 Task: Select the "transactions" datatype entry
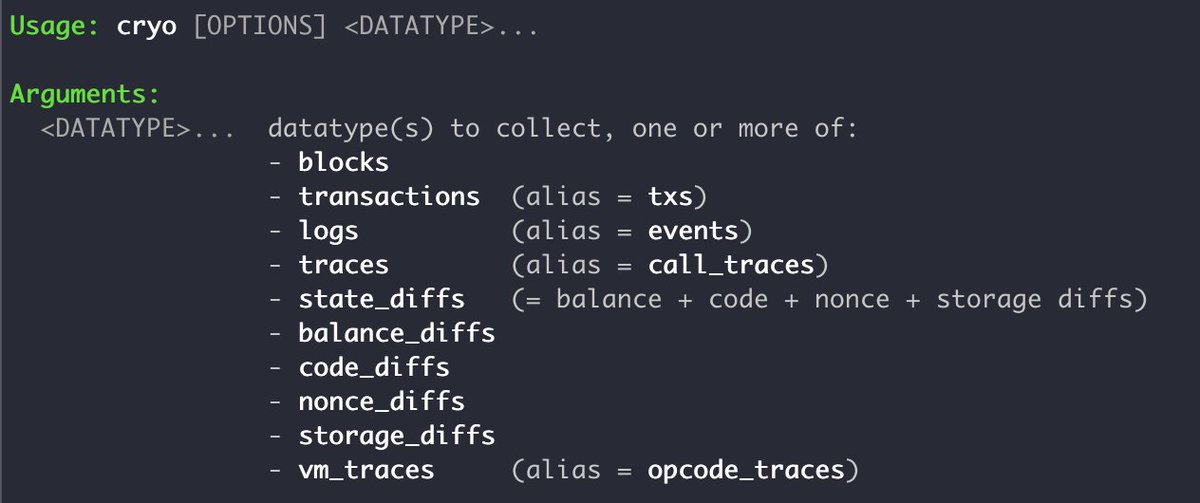(389, 197)
